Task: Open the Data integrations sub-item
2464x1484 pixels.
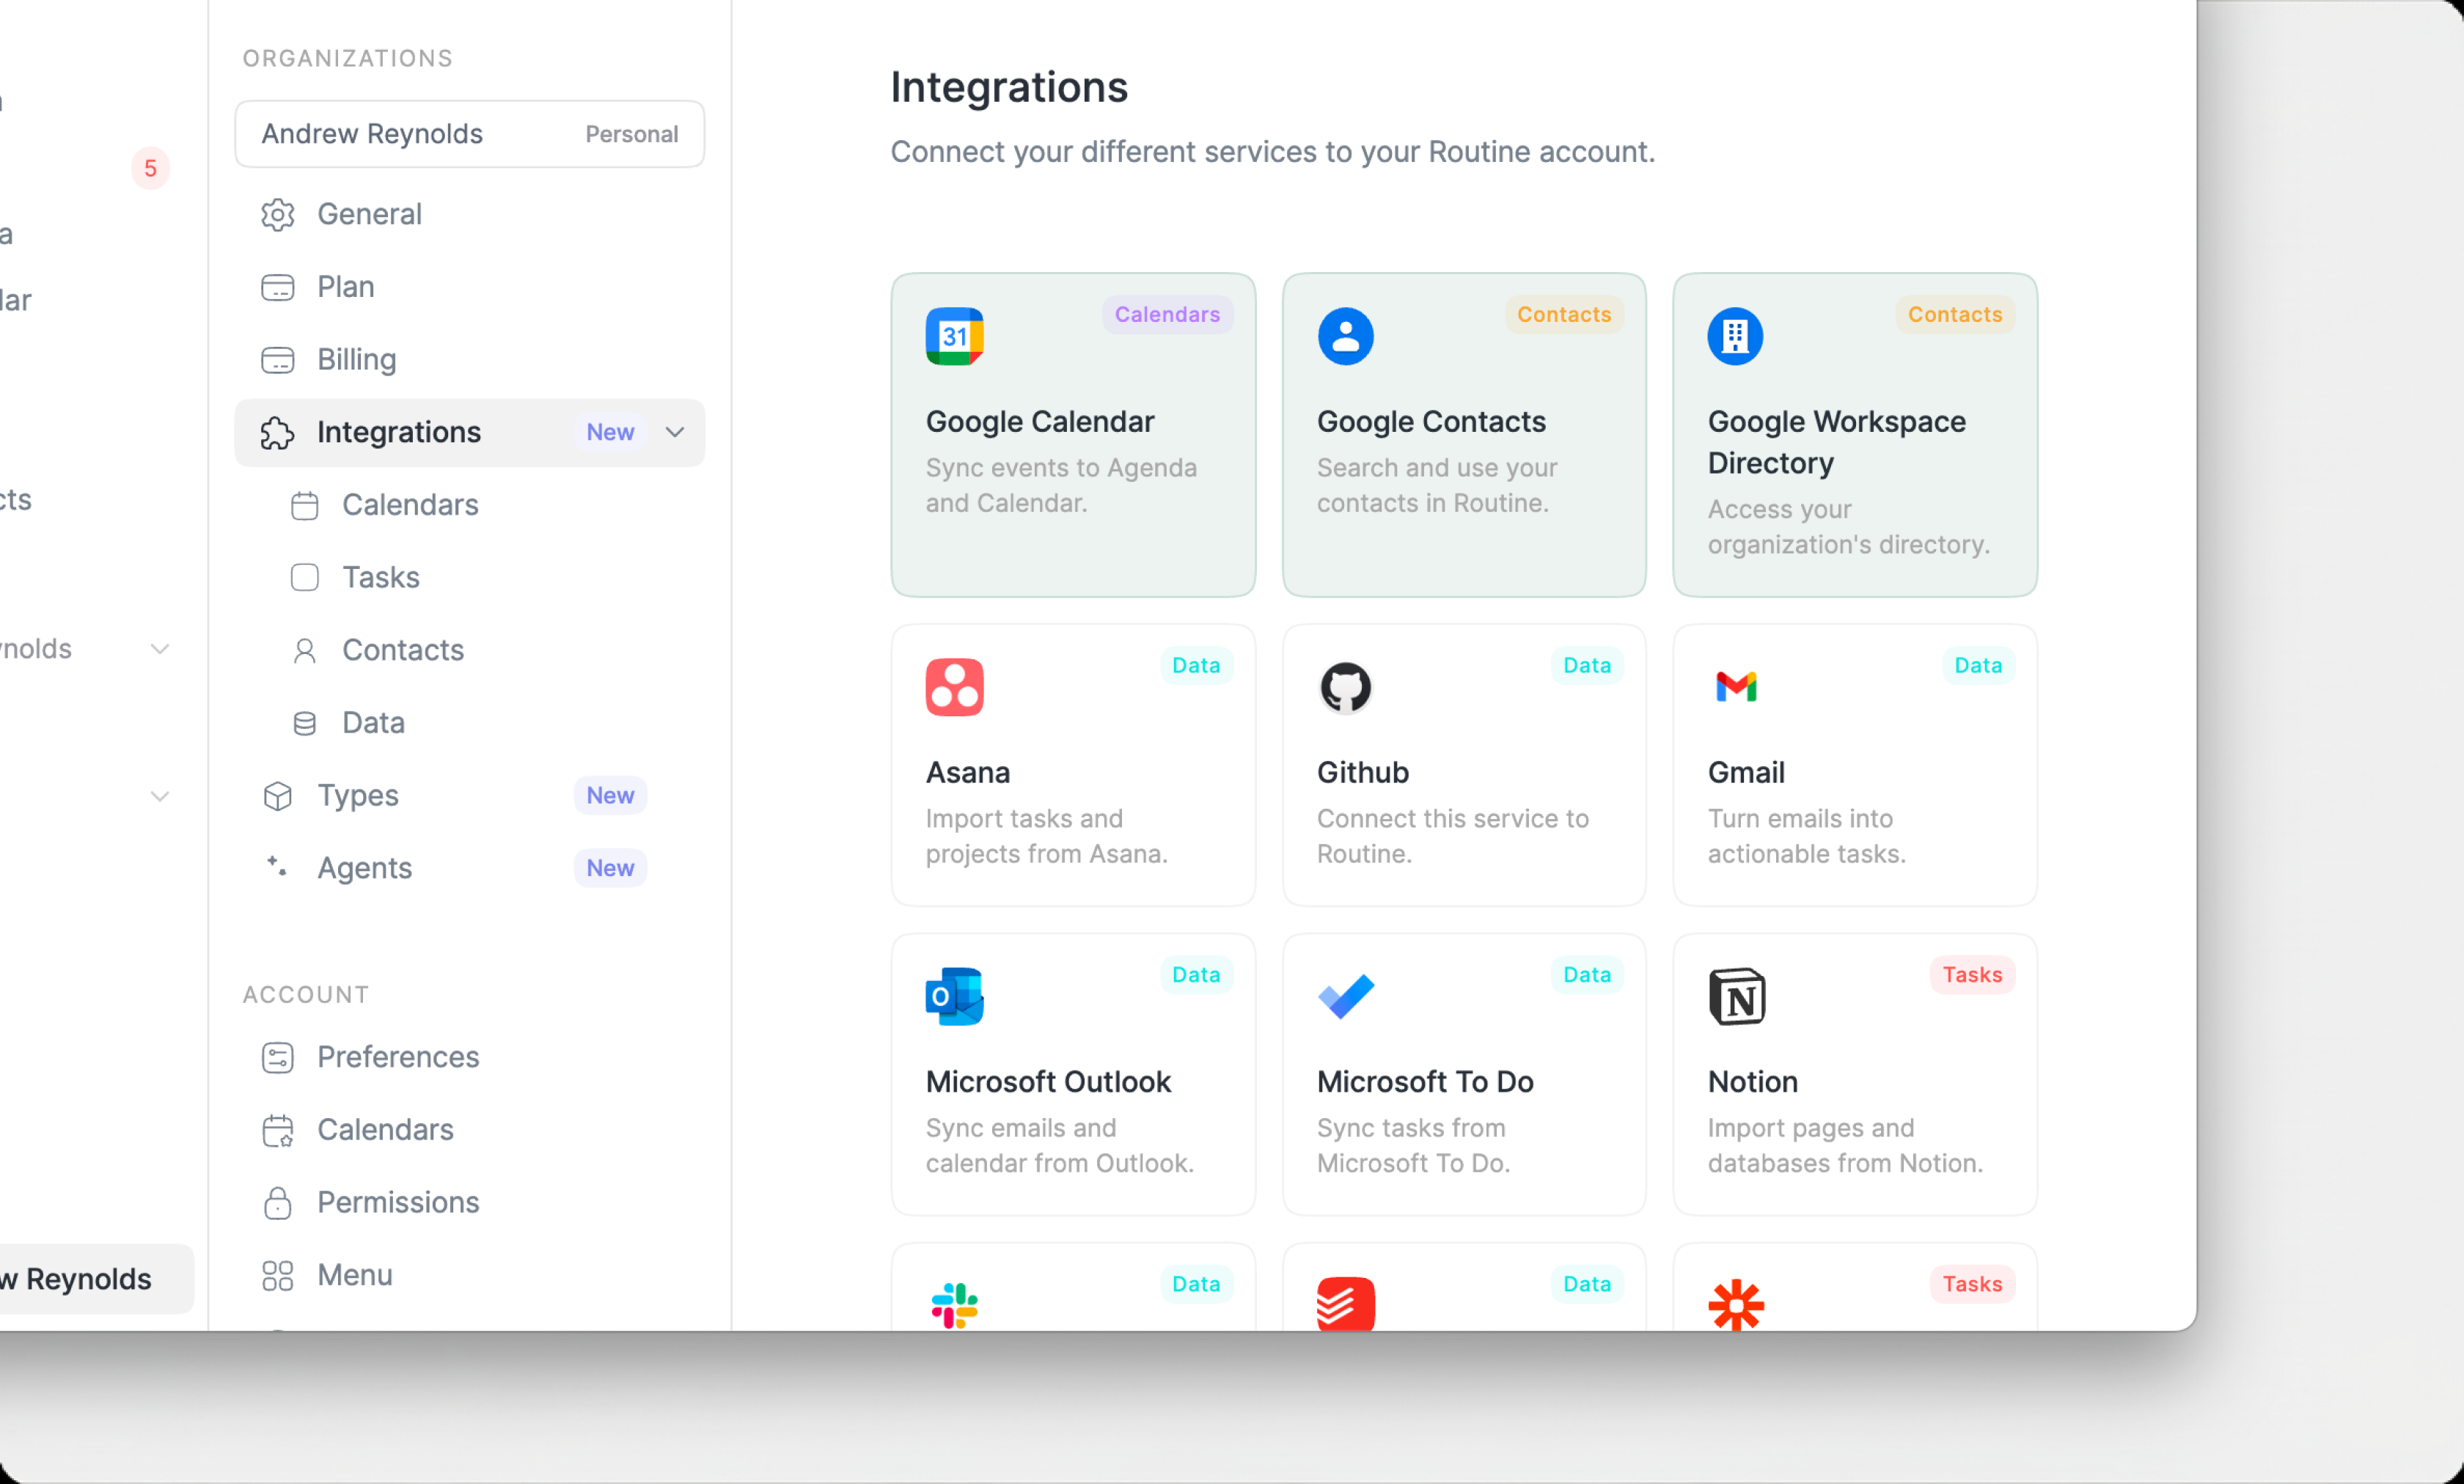Action: click(x=469, y=723)
